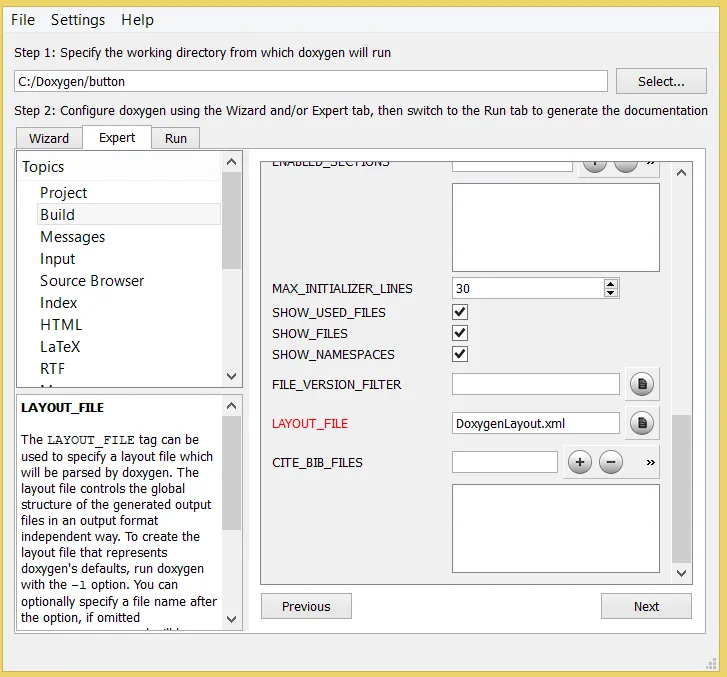Select the Expert tab
Screen dimensions: 727x677
pos(117,137)
